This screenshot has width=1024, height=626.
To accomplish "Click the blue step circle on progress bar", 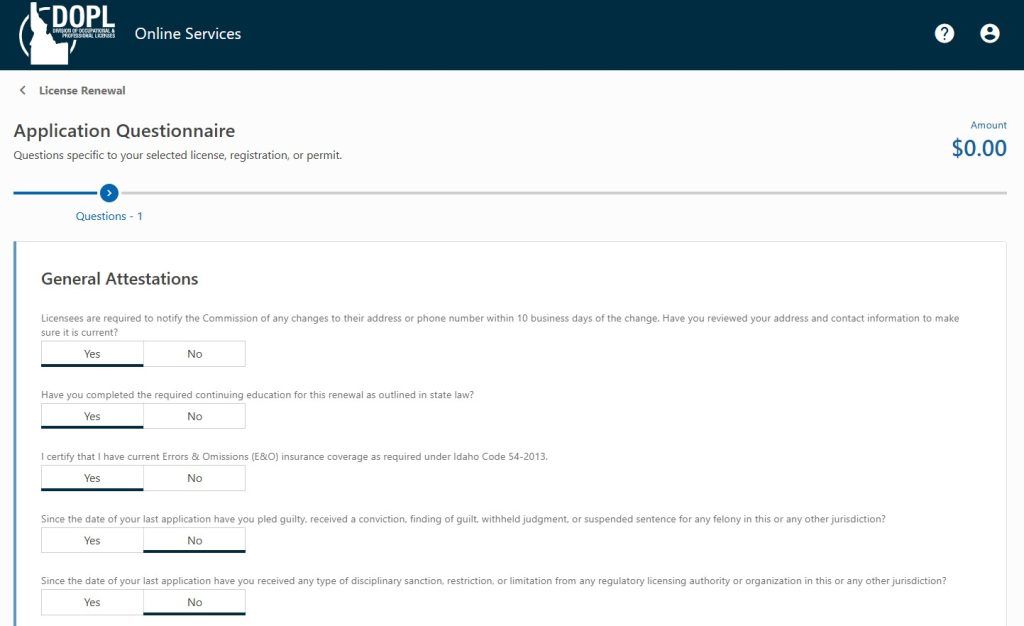I will pyautogui.click(x=109, y=193).
